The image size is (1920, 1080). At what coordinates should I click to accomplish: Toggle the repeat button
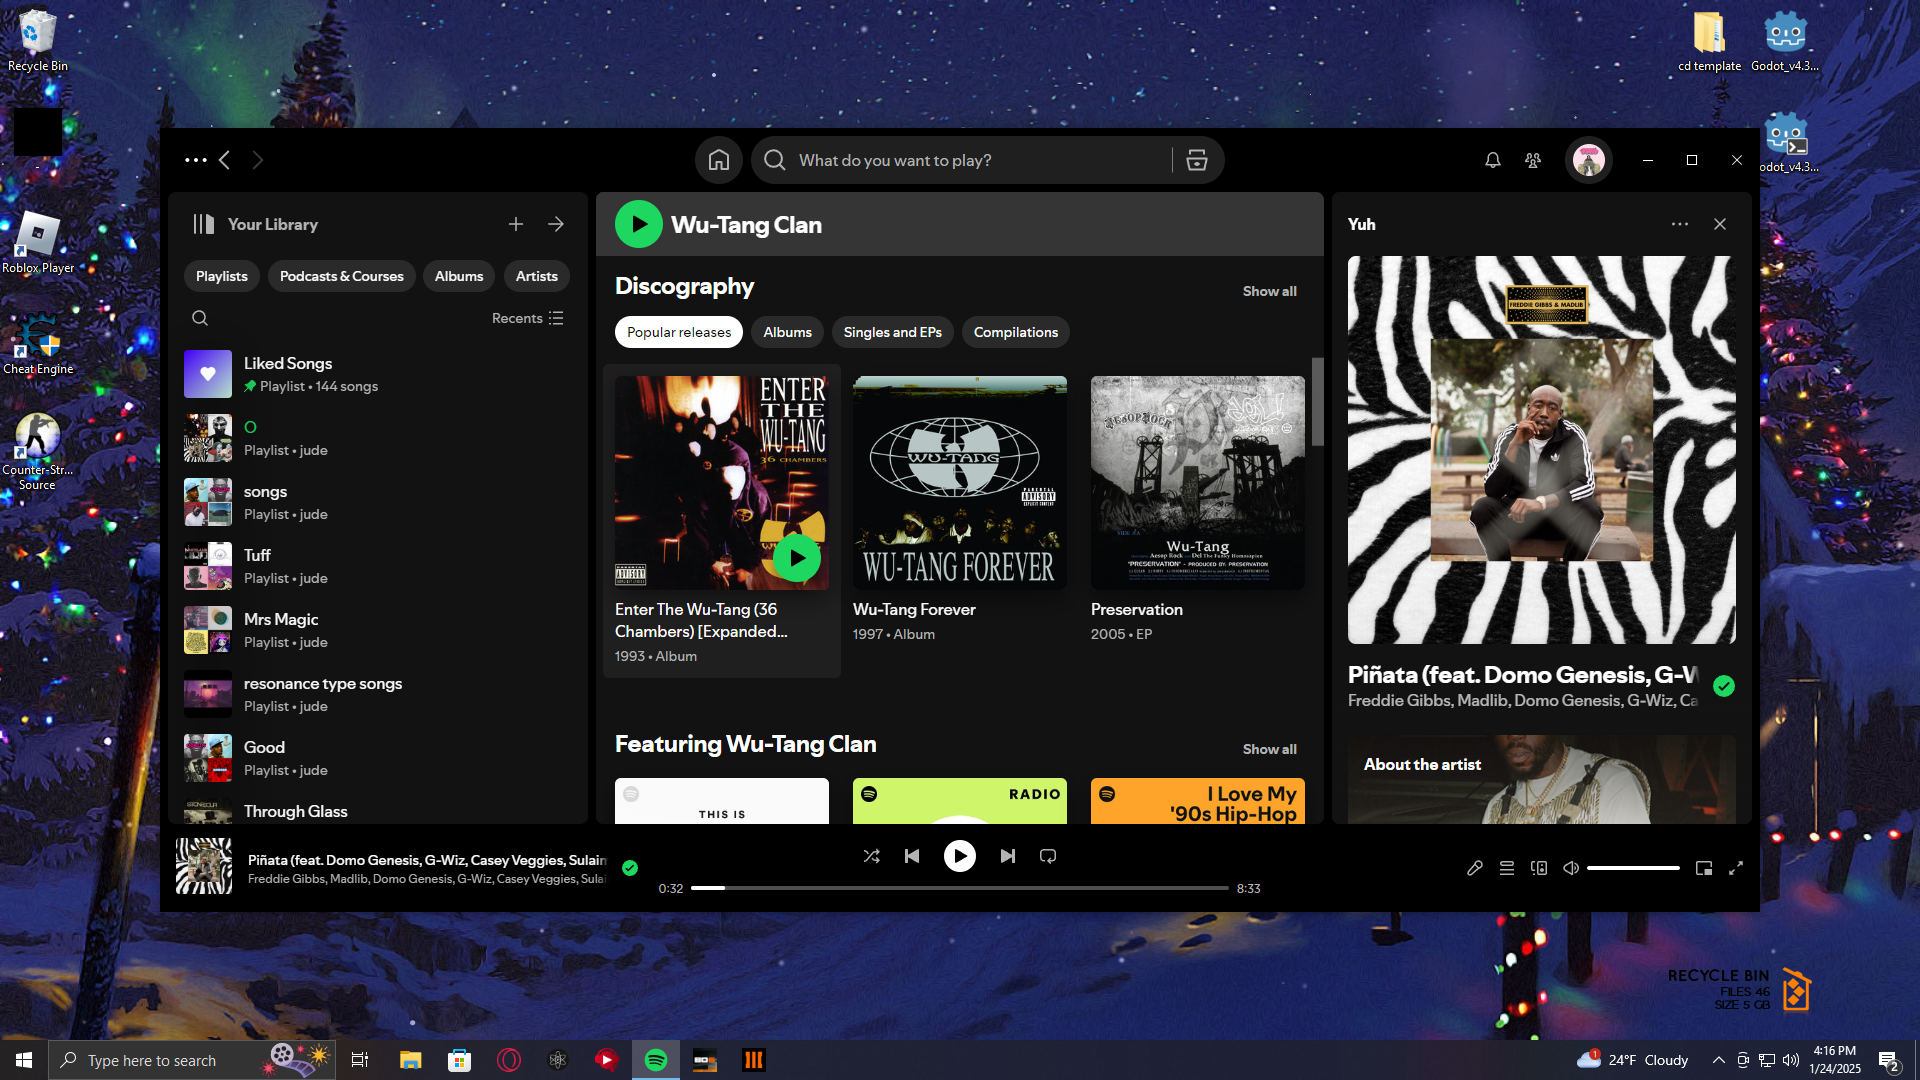click(1047, 856)
